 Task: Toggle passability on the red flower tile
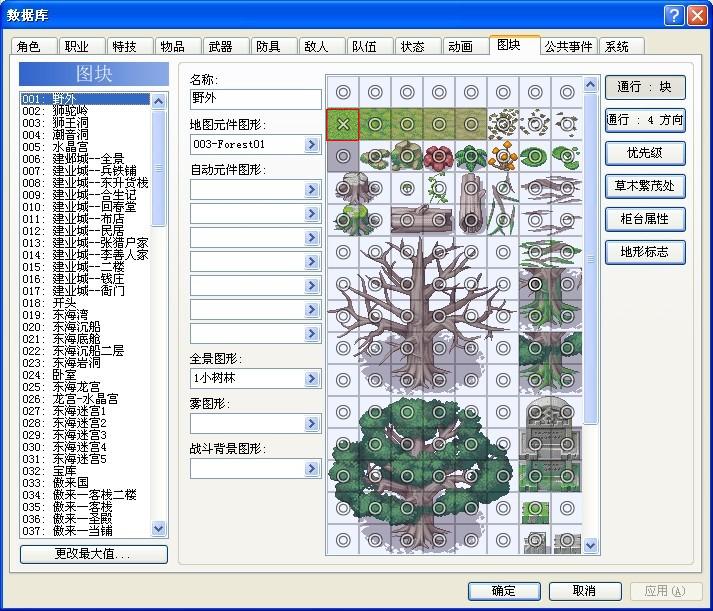click(x=439, y=156)
